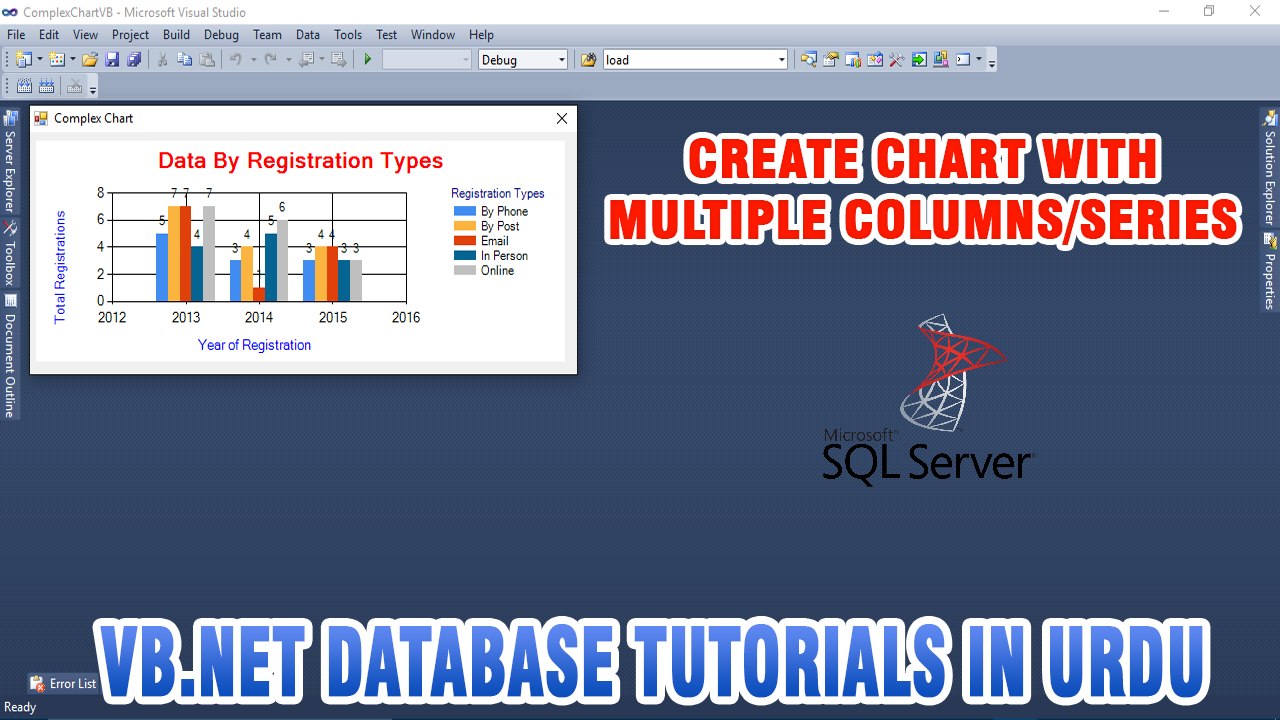Open the Solution Explorer toolbar icon
Screen dimensions: 1280x720
(x=809, y=60)
